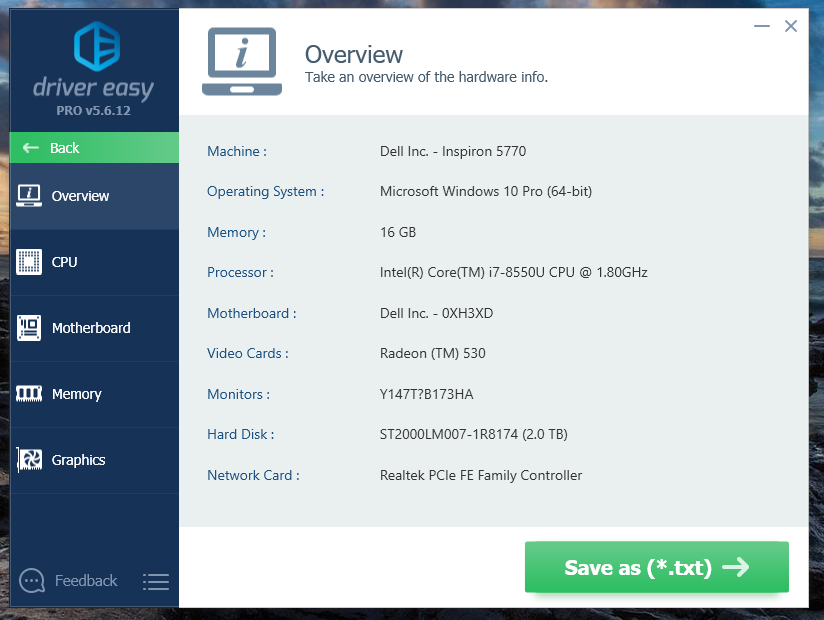This screenshot has width=824, height=620.
Task: Click 'Realtek PCIe FE Family Controller' value
Action: (x=481, y=475)
